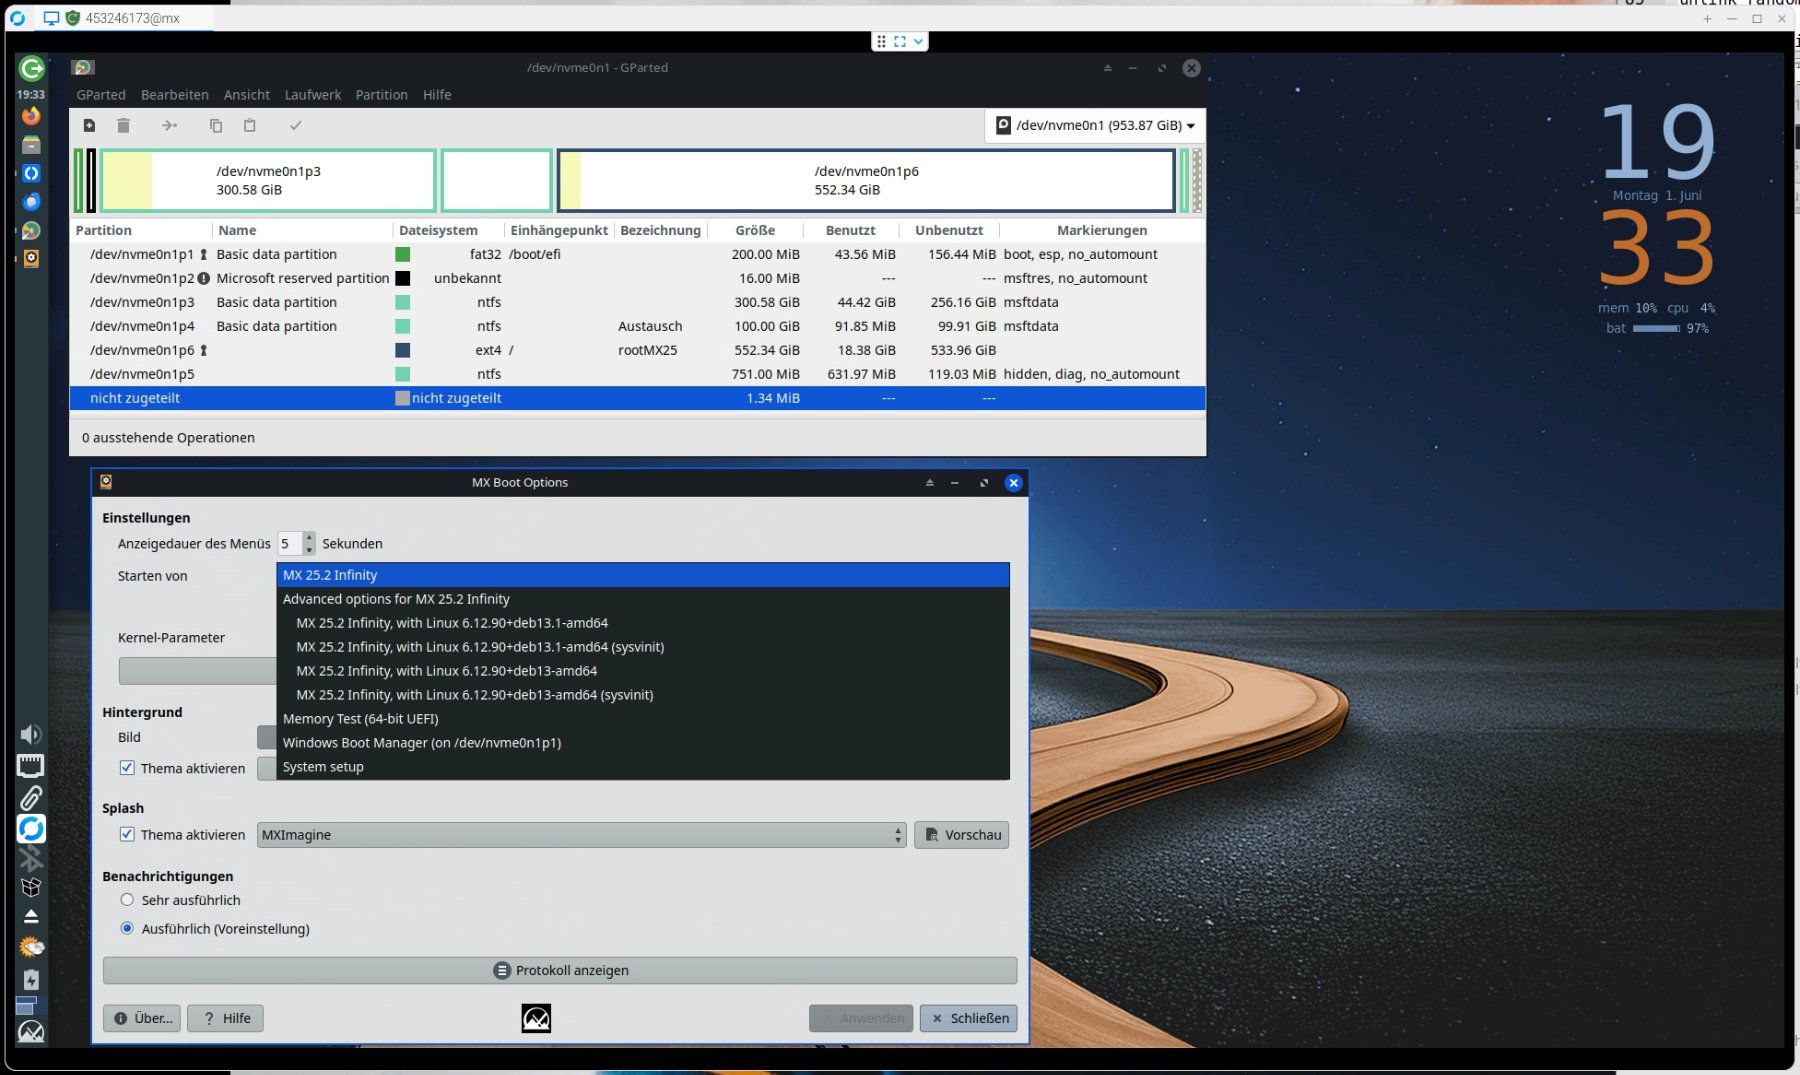Launch Firefox from the side panel
The image size is (1800, 1075).
click(x=31, y=116)
